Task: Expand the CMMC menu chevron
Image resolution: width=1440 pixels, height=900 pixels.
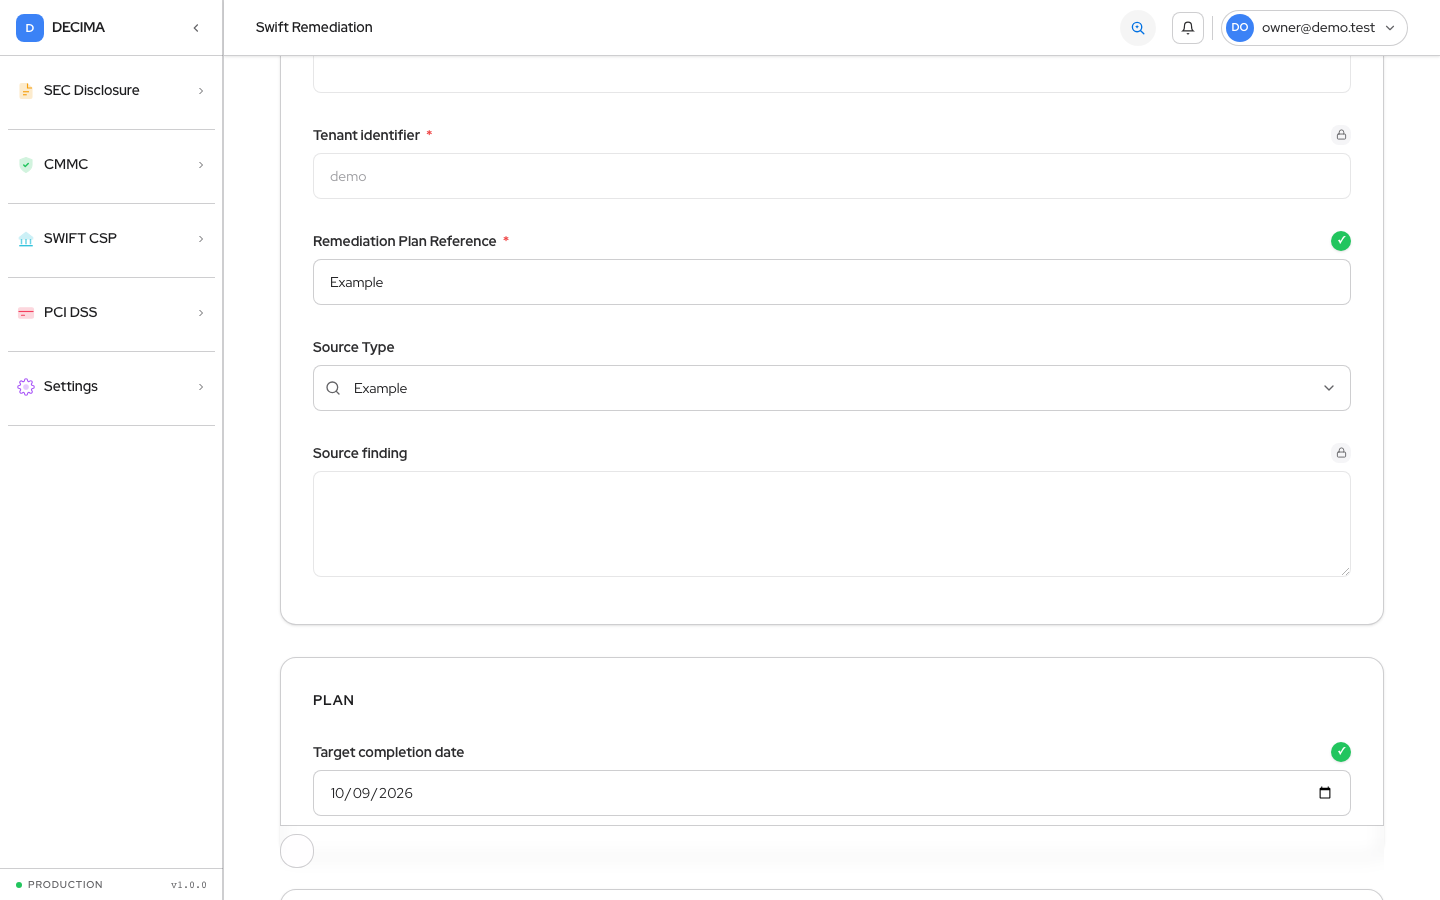Action: (x=201, y=165)
